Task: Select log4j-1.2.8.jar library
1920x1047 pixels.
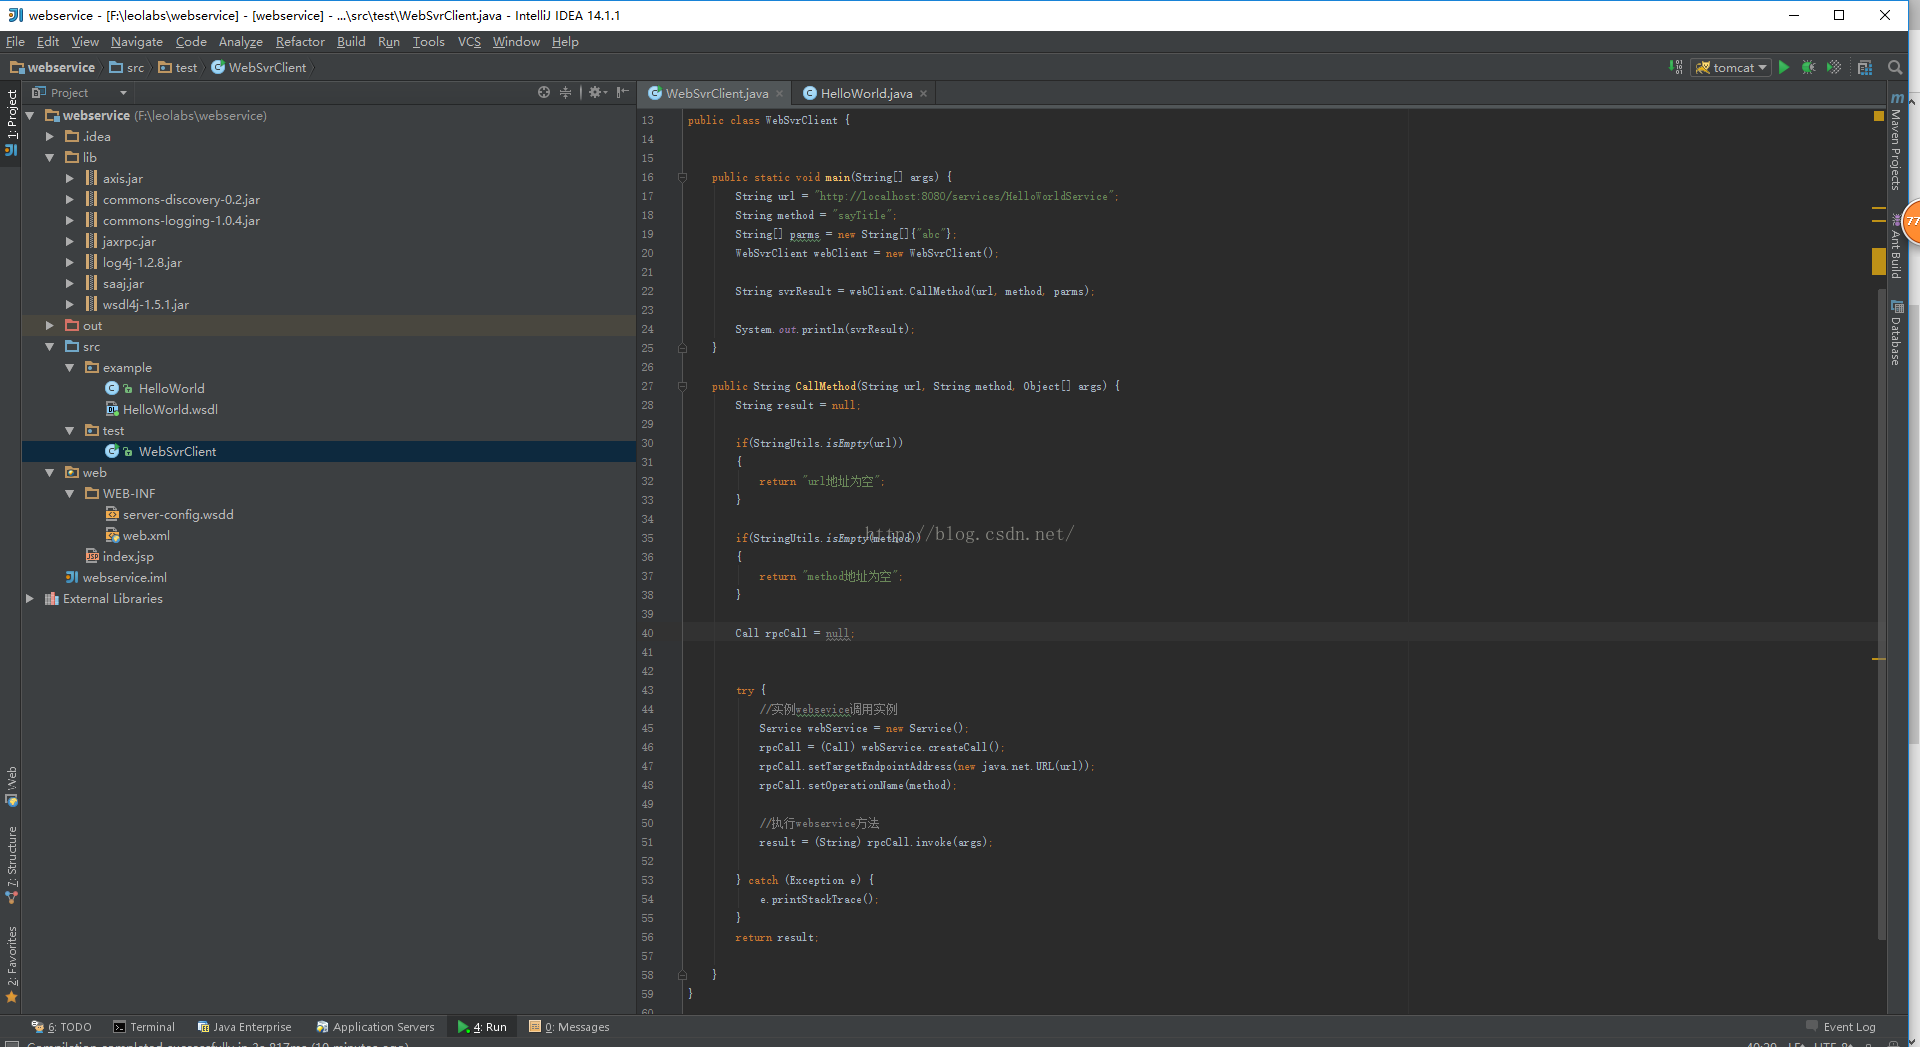Action: click(142, 263)
